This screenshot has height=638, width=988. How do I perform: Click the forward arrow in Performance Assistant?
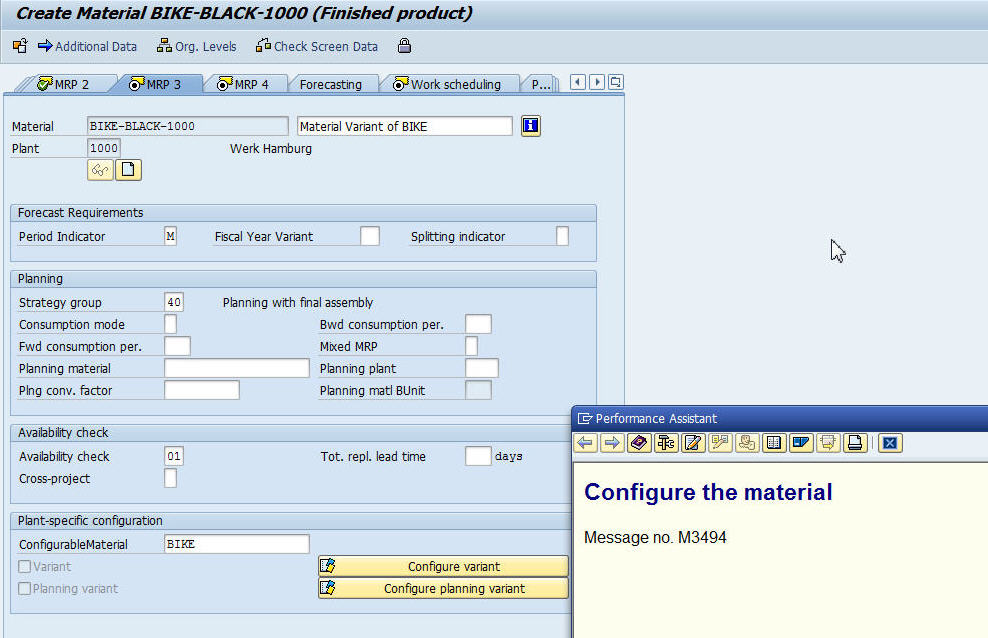click(x=612, y=442)
